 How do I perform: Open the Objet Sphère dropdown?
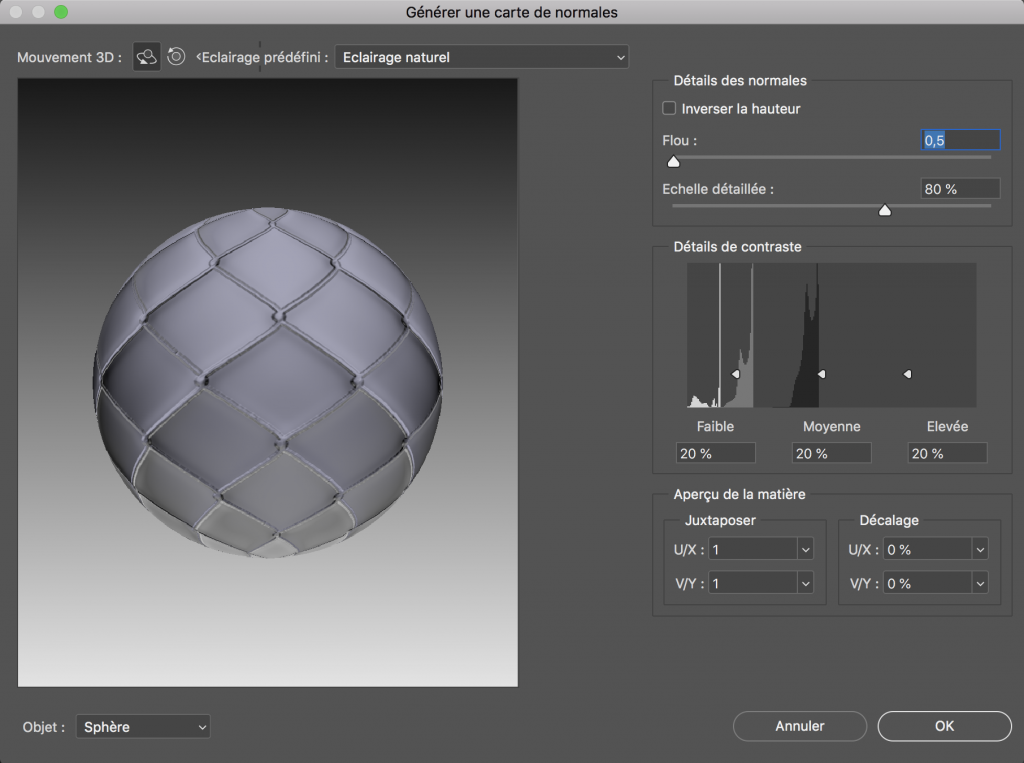(143, 727)
